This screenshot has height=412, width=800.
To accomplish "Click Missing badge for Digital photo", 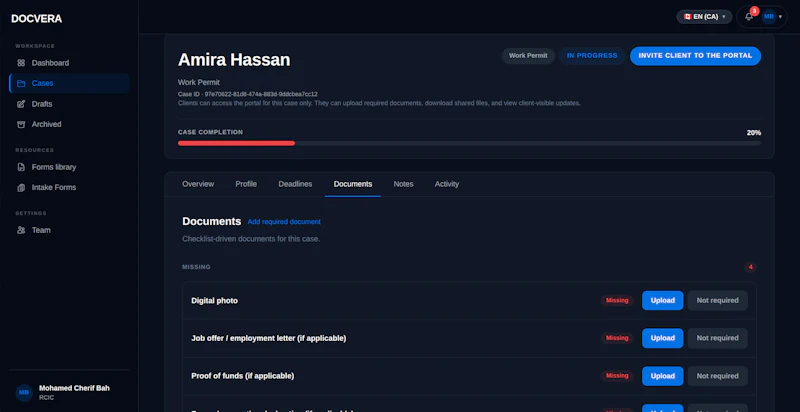I will [x=617, y=300].
